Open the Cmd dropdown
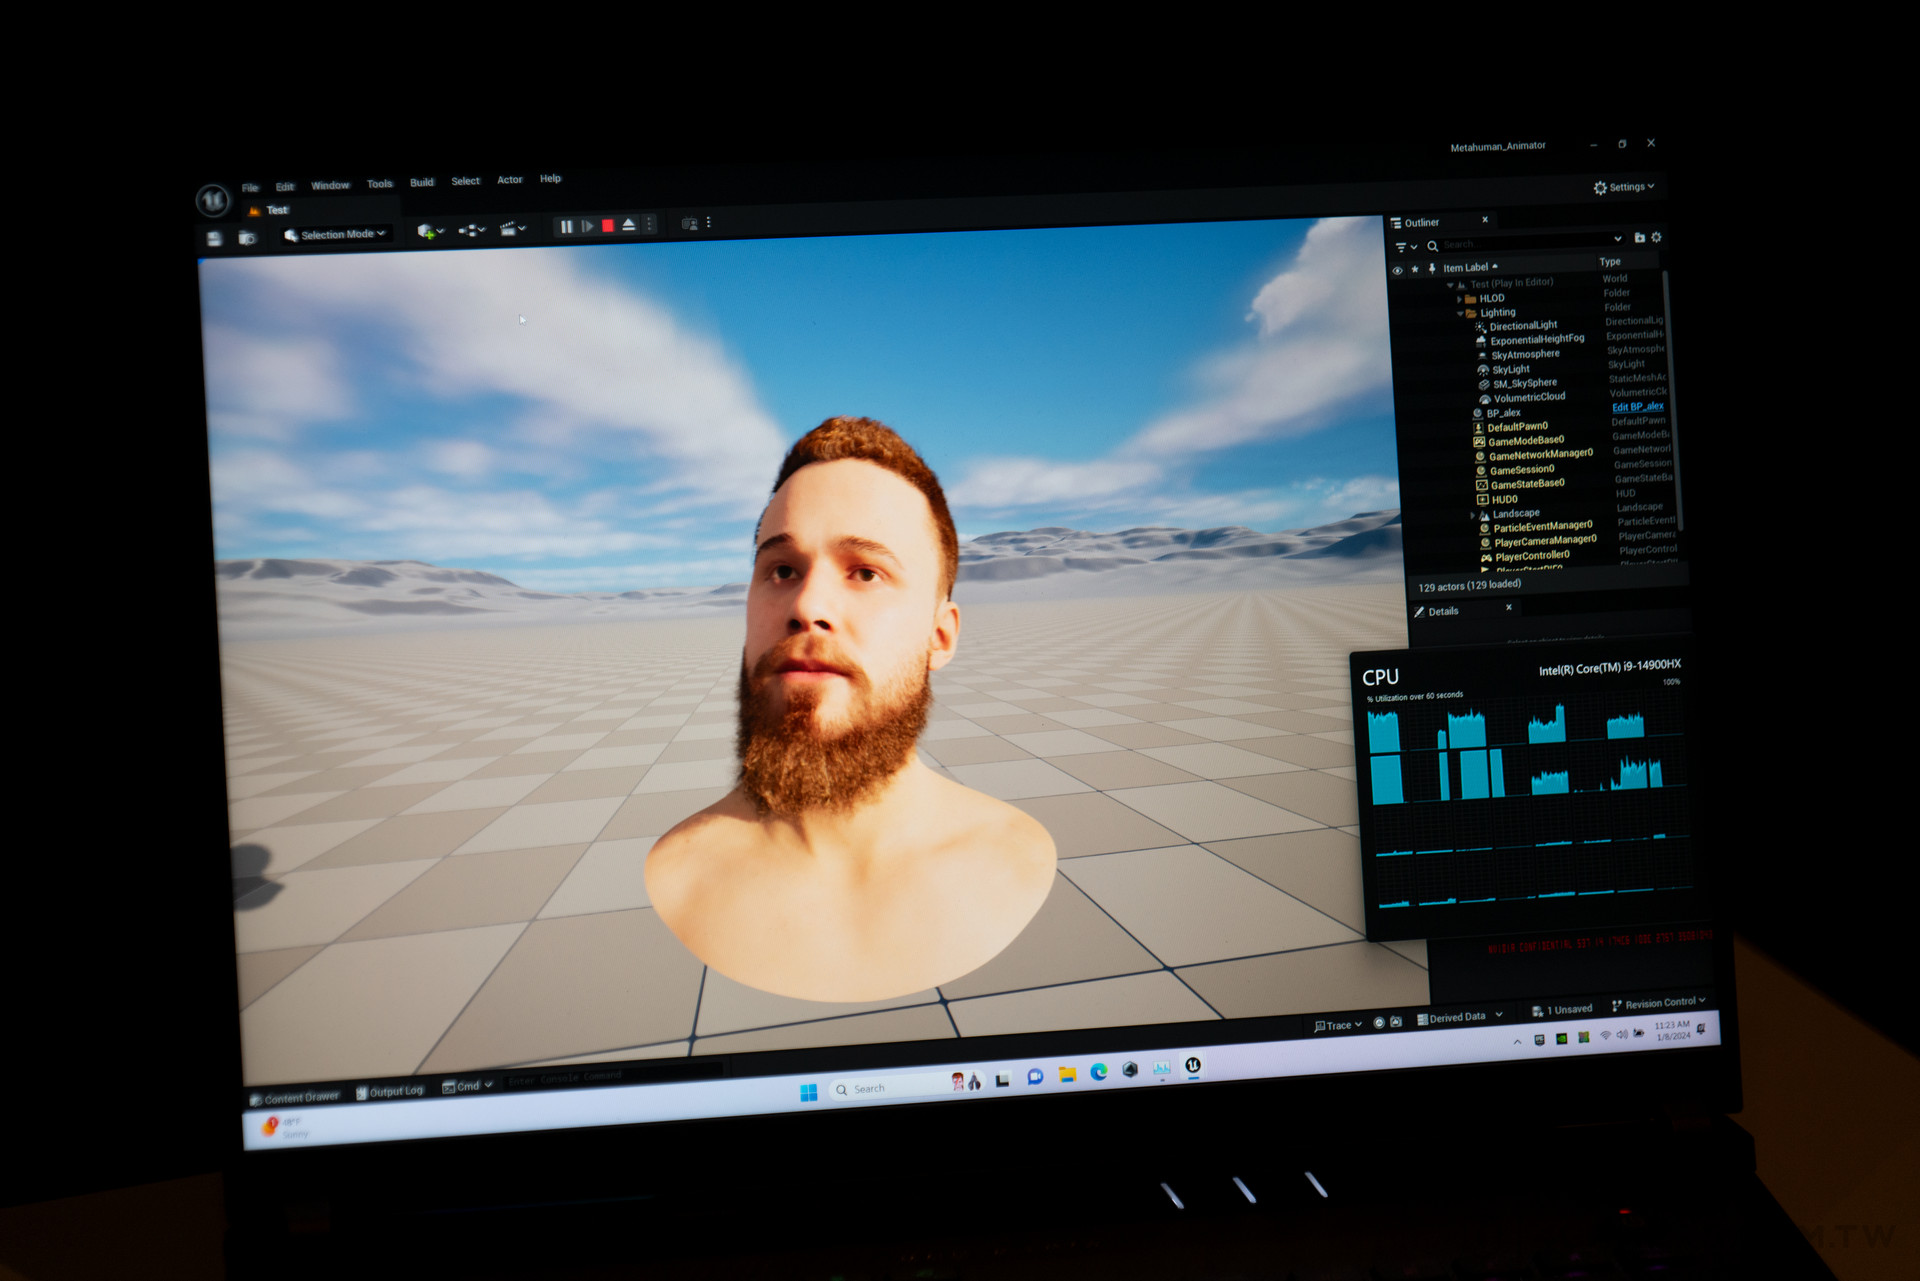Screen dimensions: 1920x1281 pyautogui.click(x=468, y=1087)
